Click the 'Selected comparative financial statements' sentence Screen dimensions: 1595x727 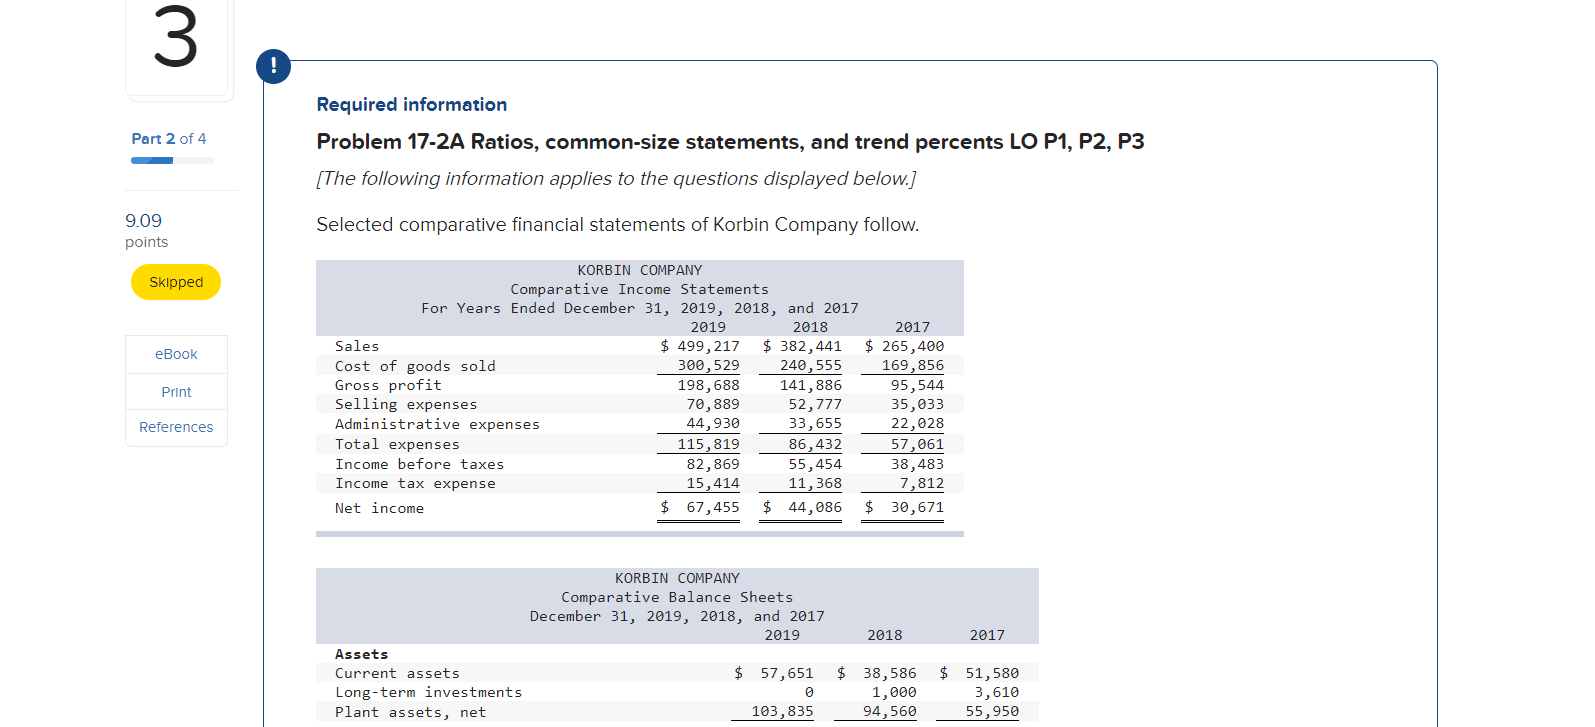point(618,225)
